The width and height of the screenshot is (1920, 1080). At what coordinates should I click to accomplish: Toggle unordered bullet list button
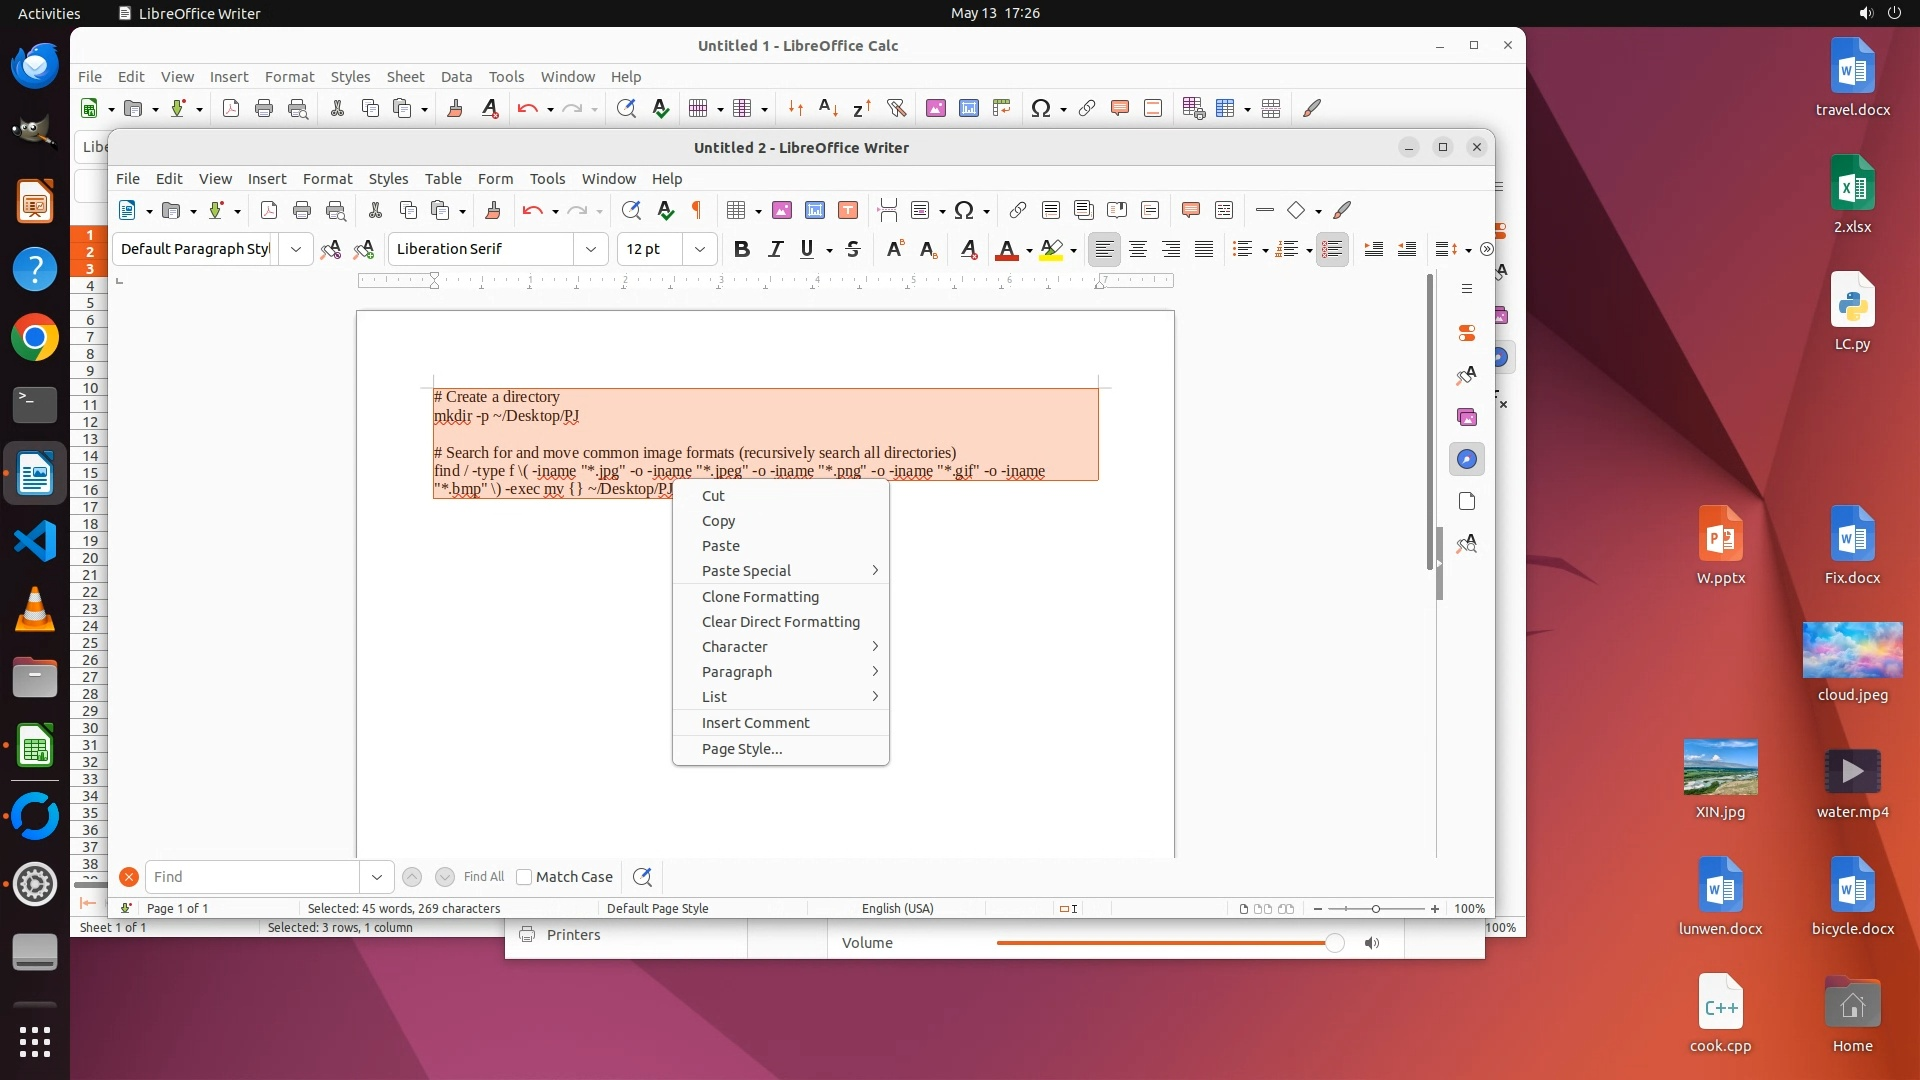[x=1242, y=249]
